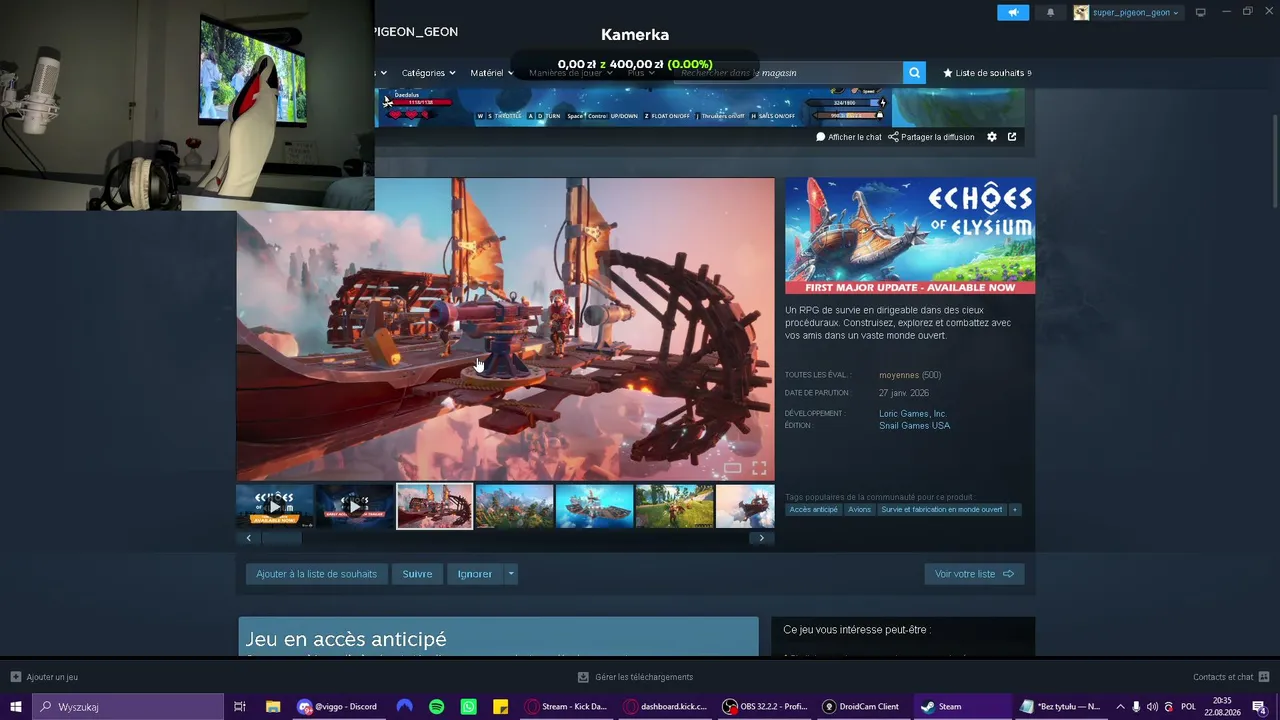Switch to the Discord taskbar window
The width and height of the screenshot is (1280, 720).
pyautogui.click(x=338, y=707)
